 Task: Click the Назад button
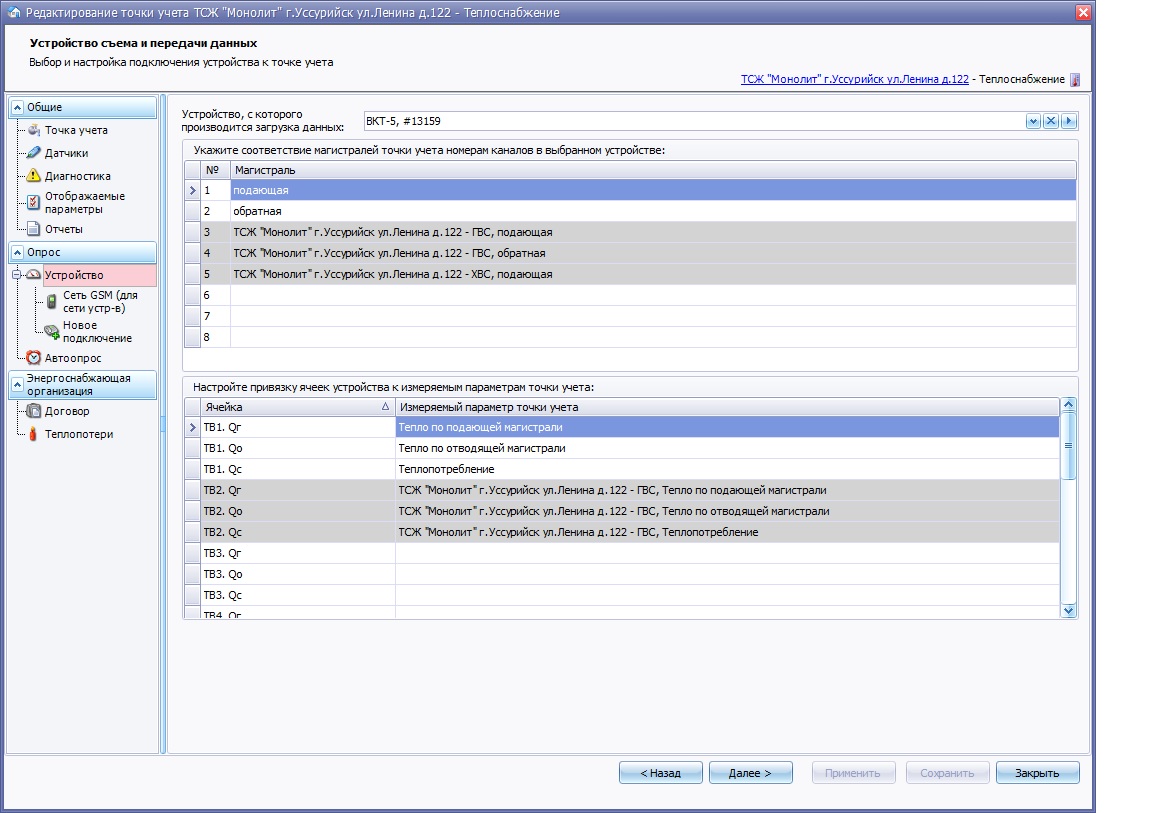[x=660, y=773]
